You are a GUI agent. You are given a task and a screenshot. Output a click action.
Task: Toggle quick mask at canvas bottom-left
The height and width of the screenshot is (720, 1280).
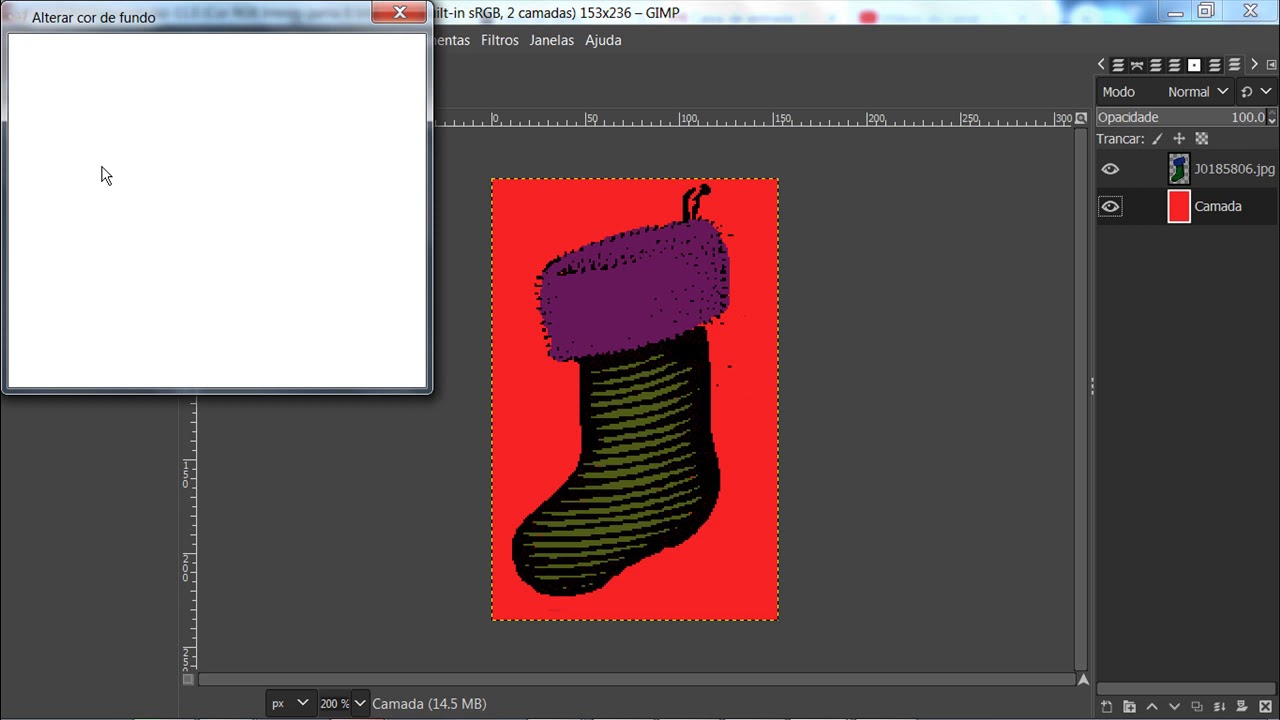point(188,679)
